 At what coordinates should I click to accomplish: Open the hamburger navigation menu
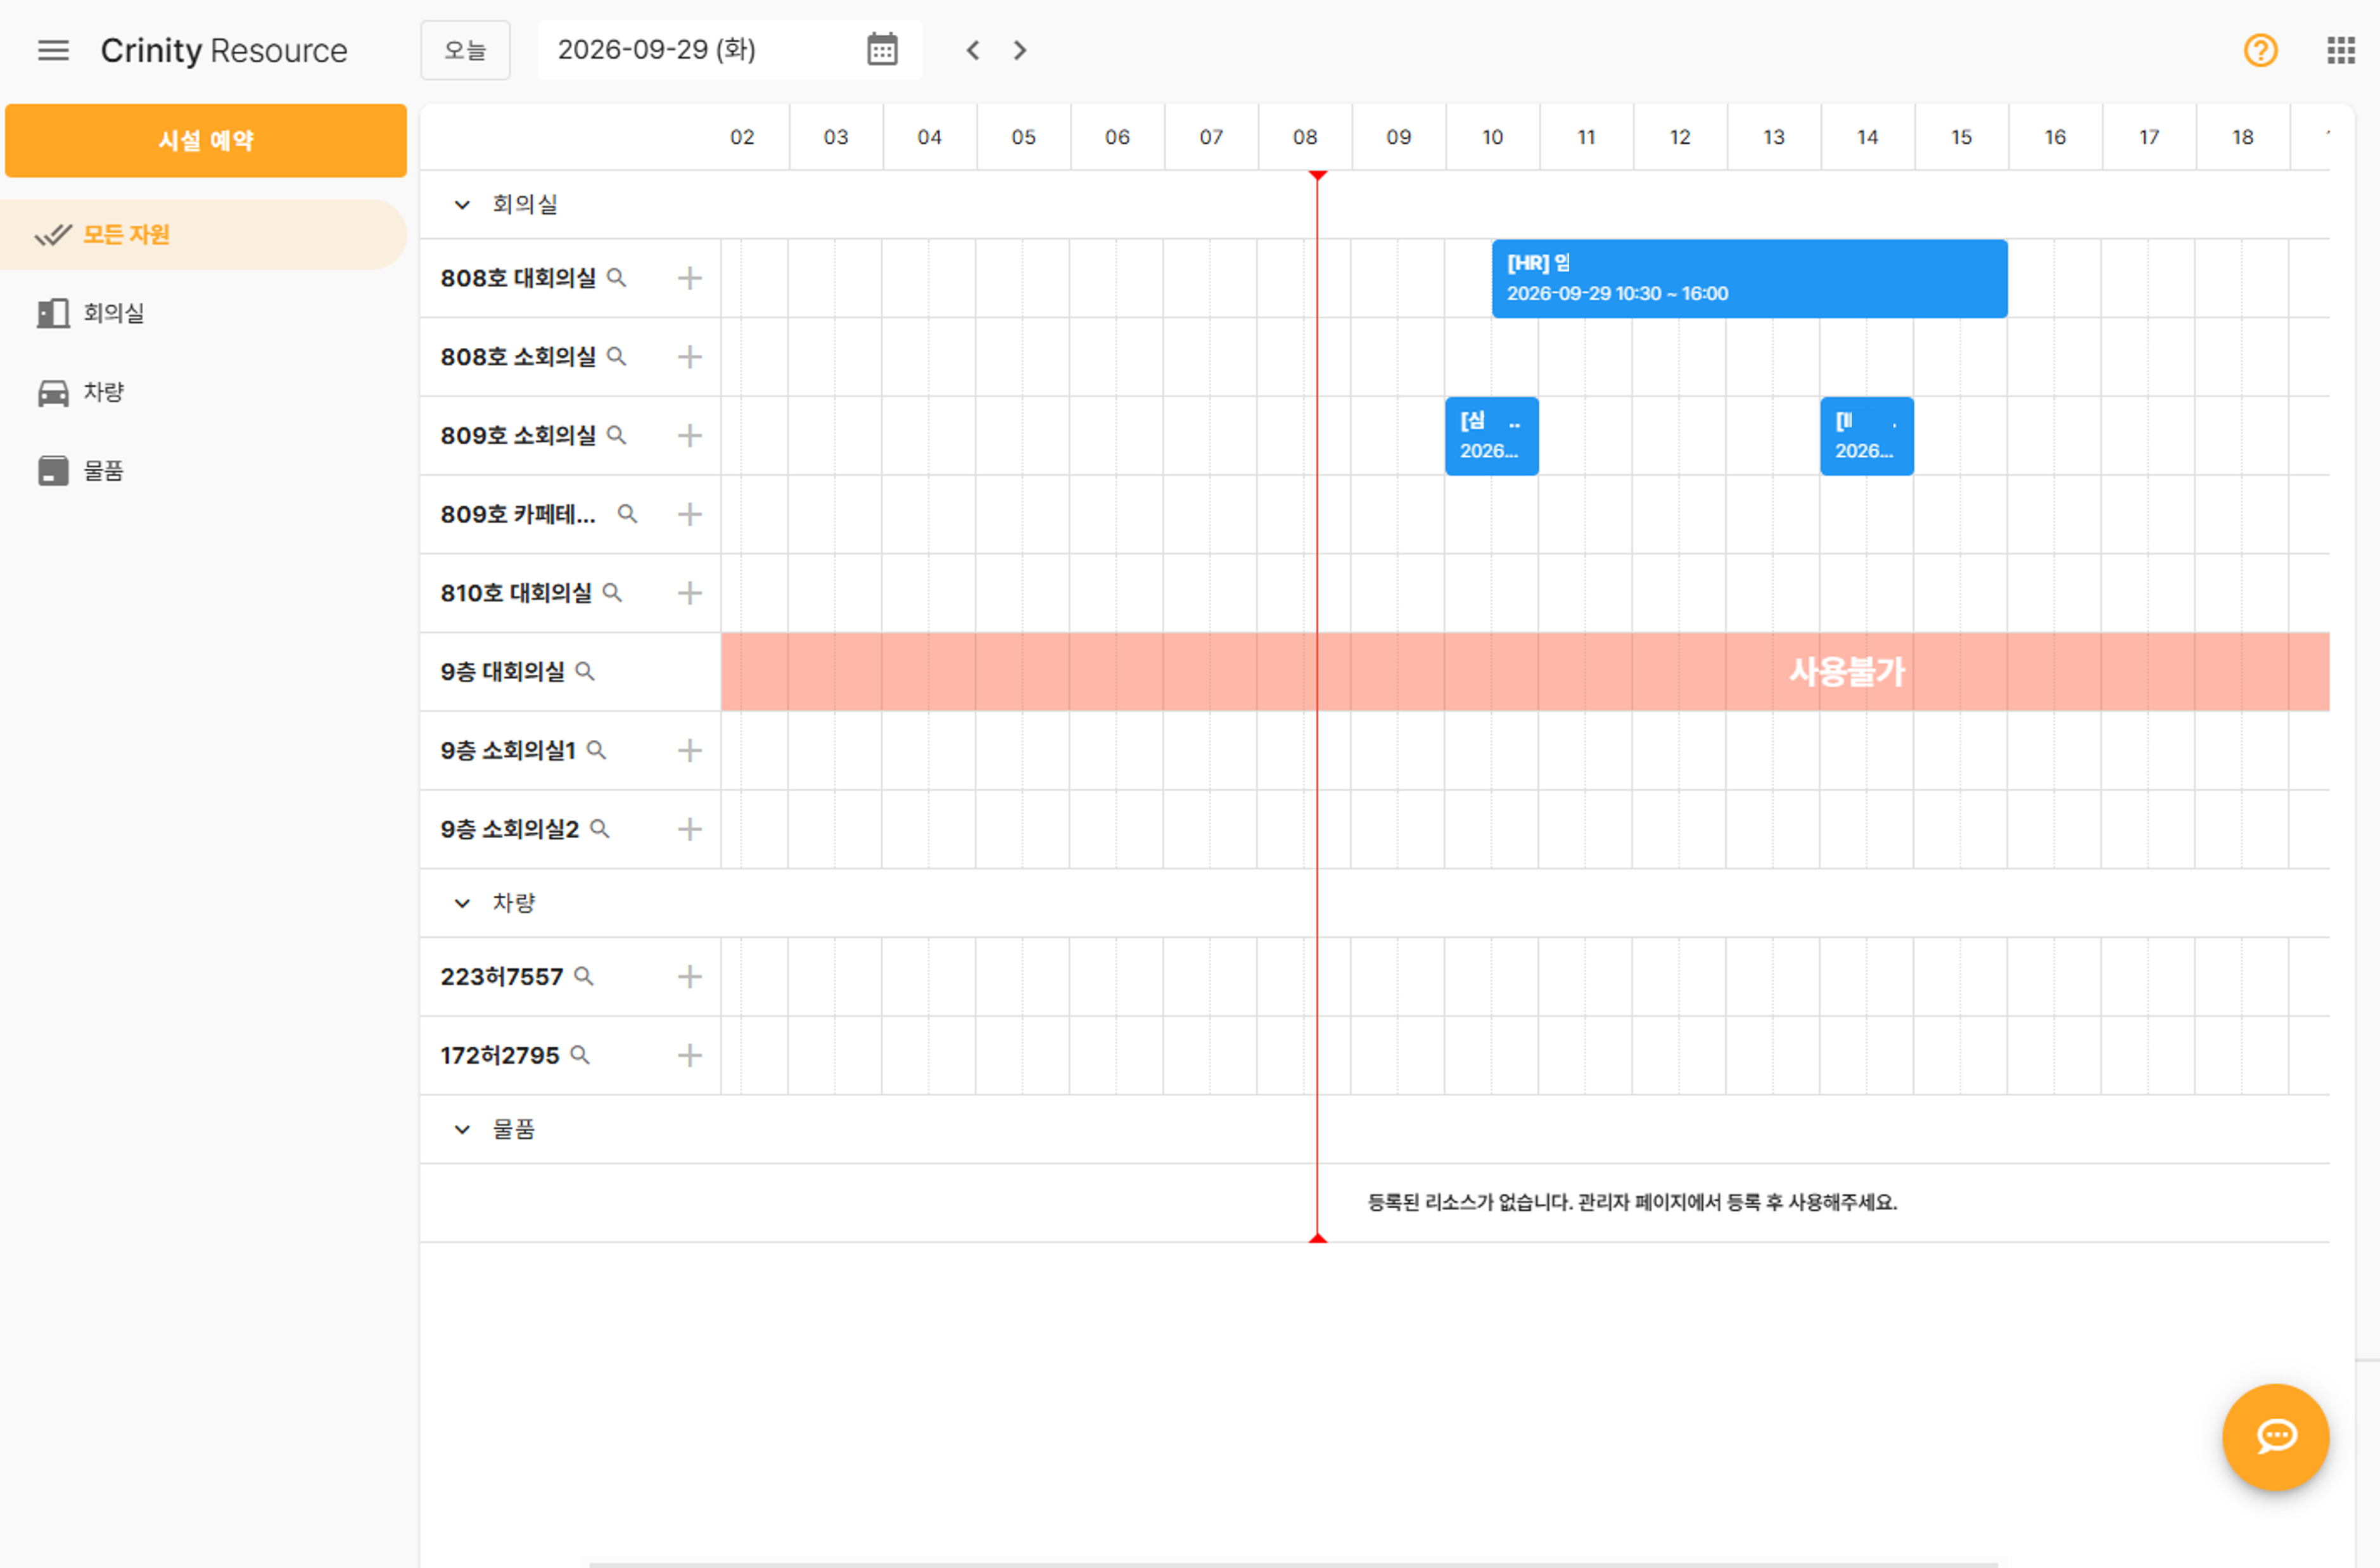point(53,50)
